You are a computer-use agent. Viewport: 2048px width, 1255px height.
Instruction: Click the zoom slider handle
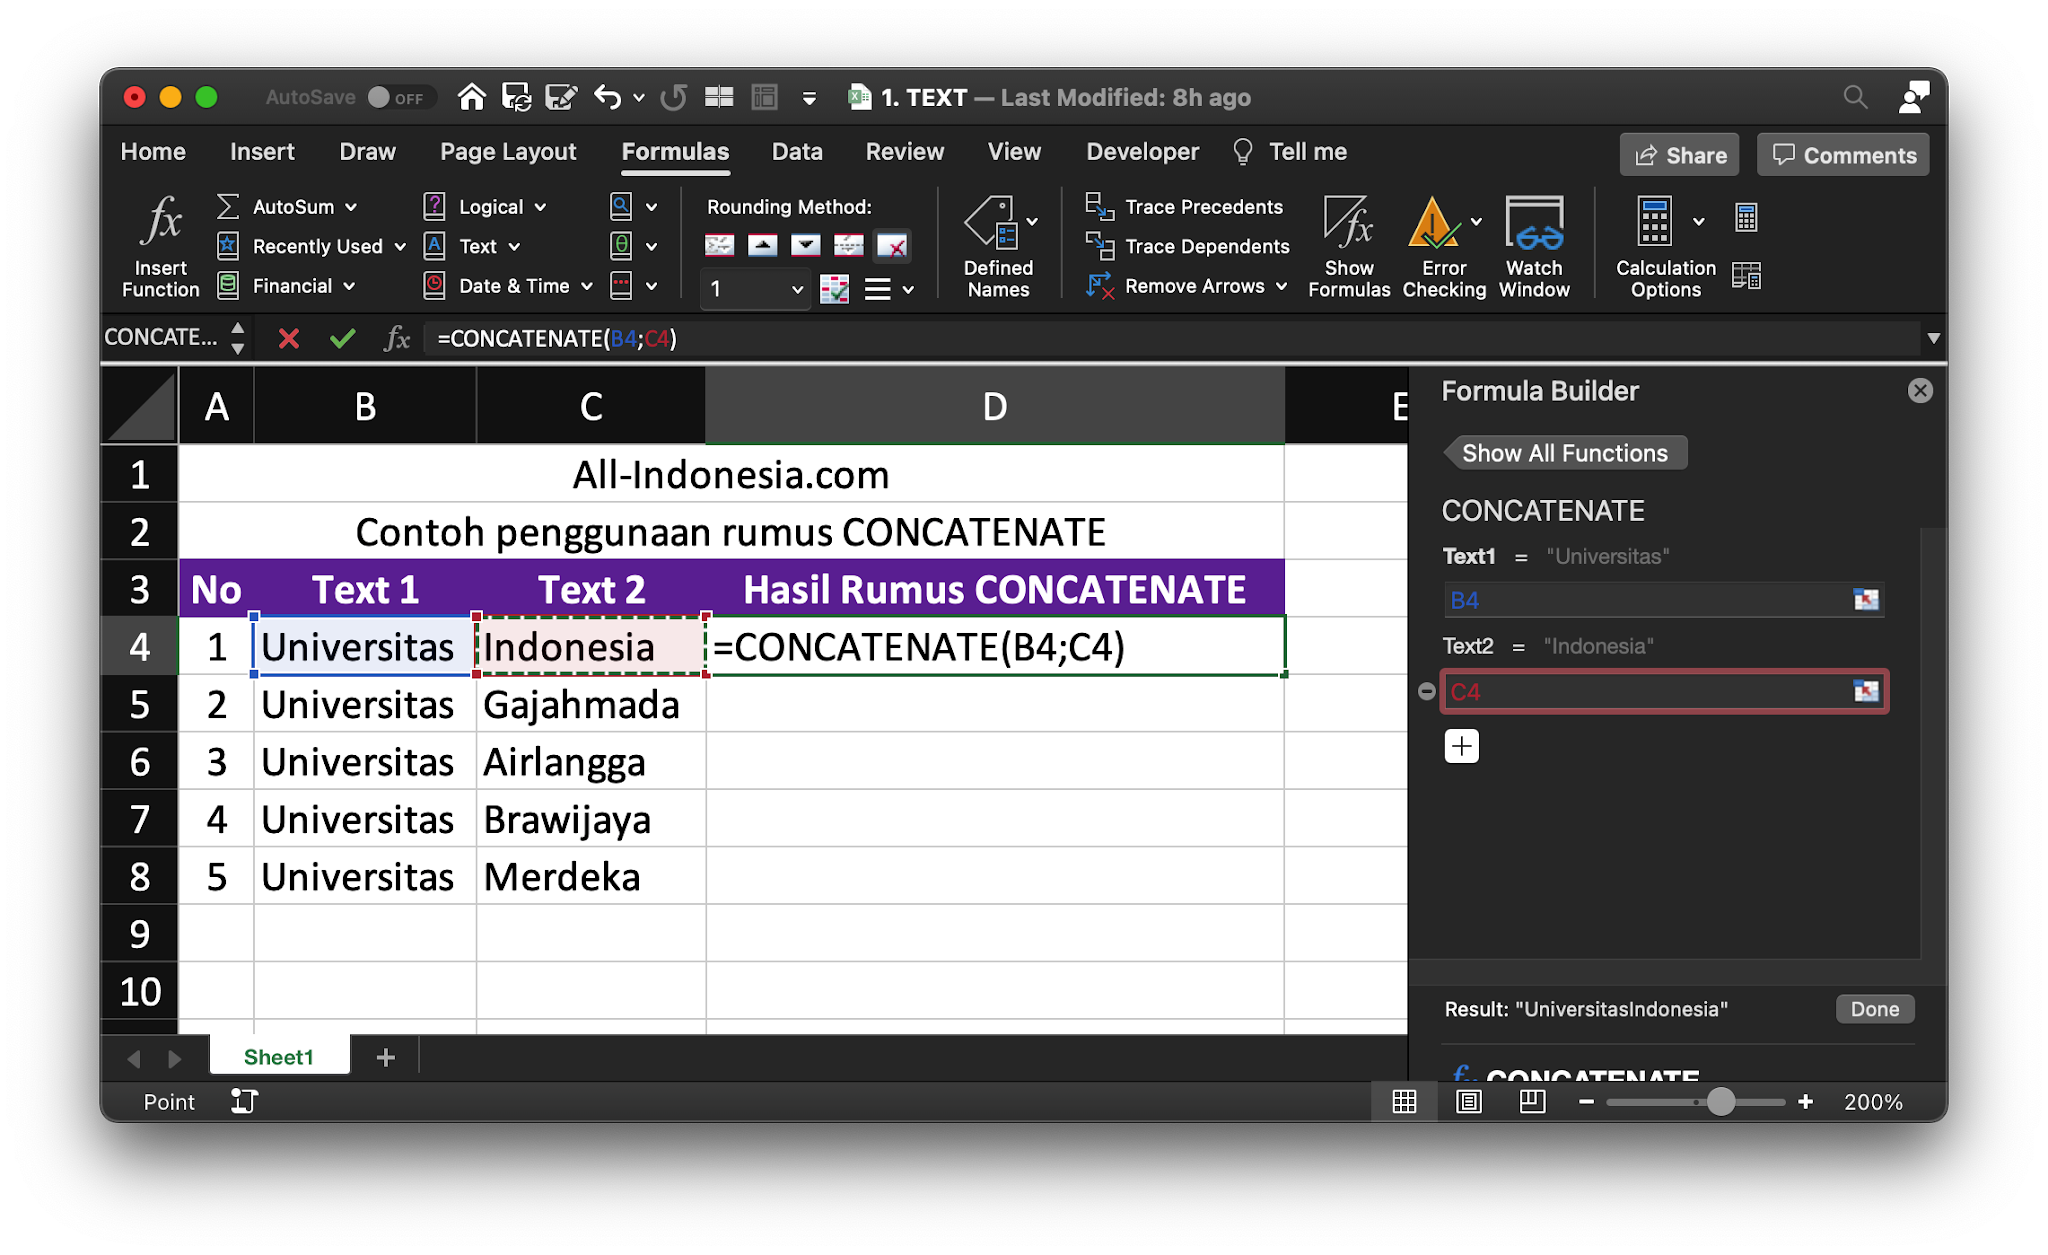pyautogui.click(x=1720, y=1102)
